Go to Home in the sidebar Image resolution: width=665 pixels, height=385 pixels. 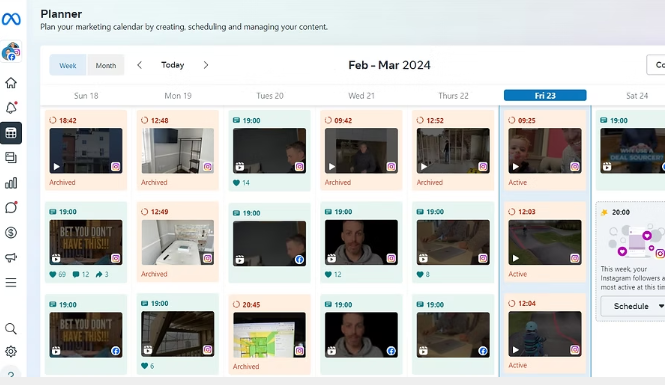pos(11,83)
